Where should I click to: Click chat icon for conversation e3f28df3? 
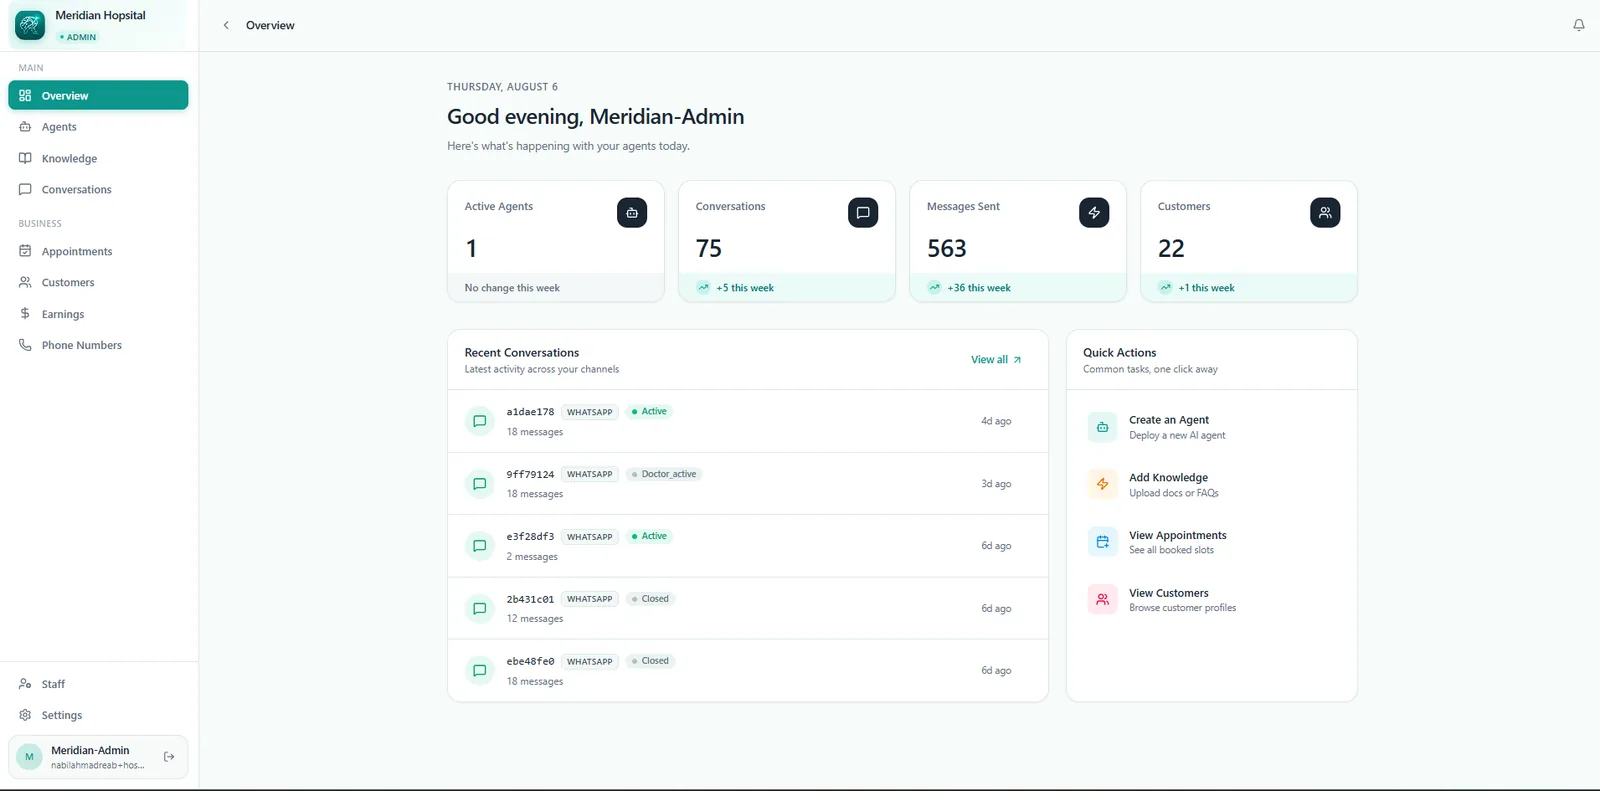coord(480,546)
